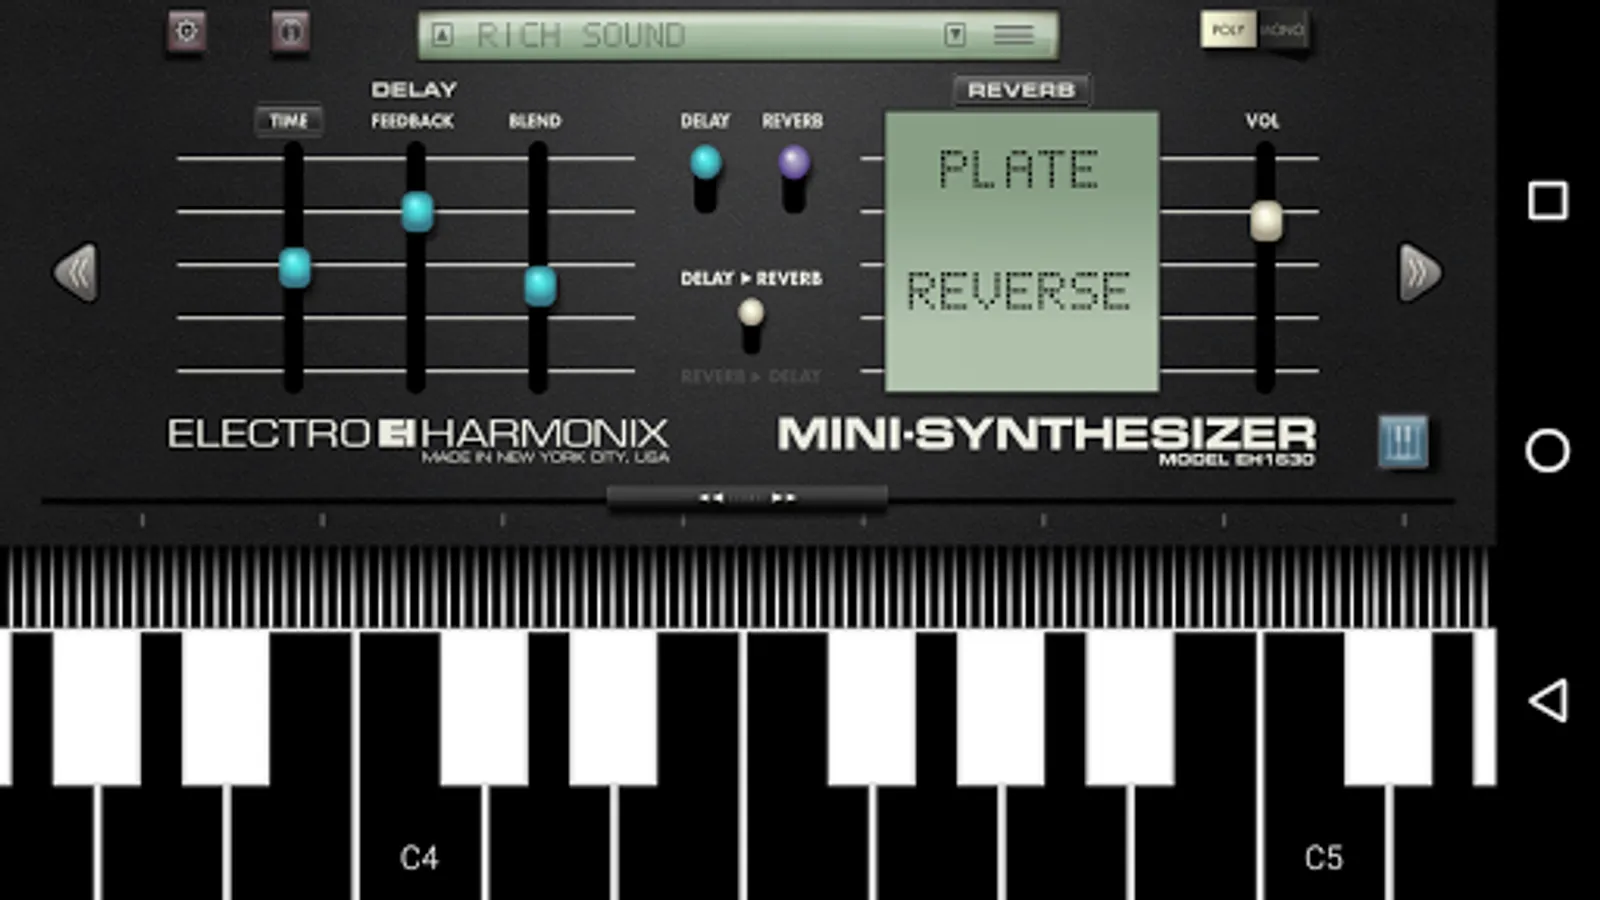Toggle the REVERB on/off switch

pos(794,177)
